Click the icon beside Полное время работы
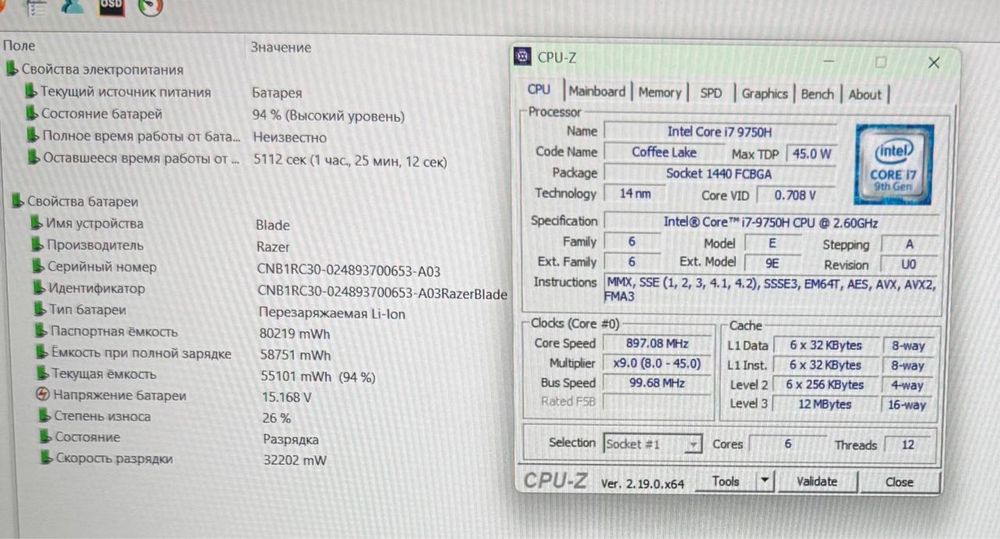 (33, 135)
